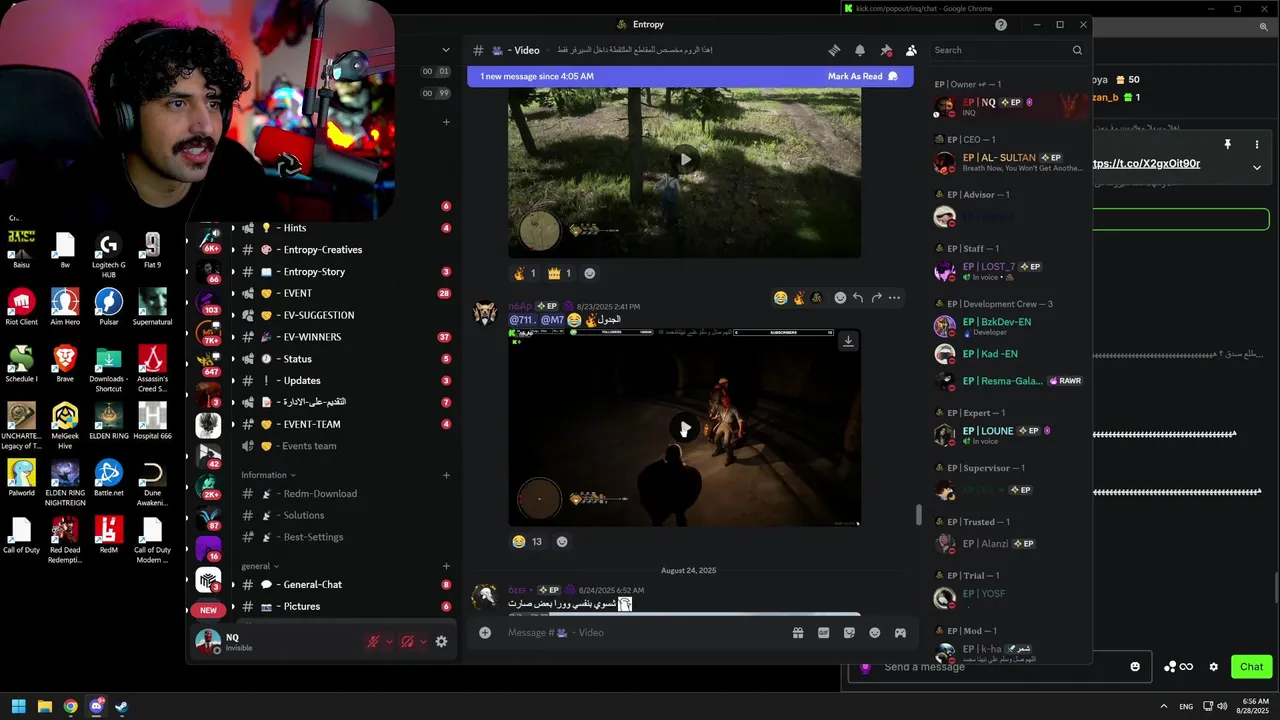This screenshot has height=720, width=1280.
Task: Open the sticker picker
Action: click(849, 632)
